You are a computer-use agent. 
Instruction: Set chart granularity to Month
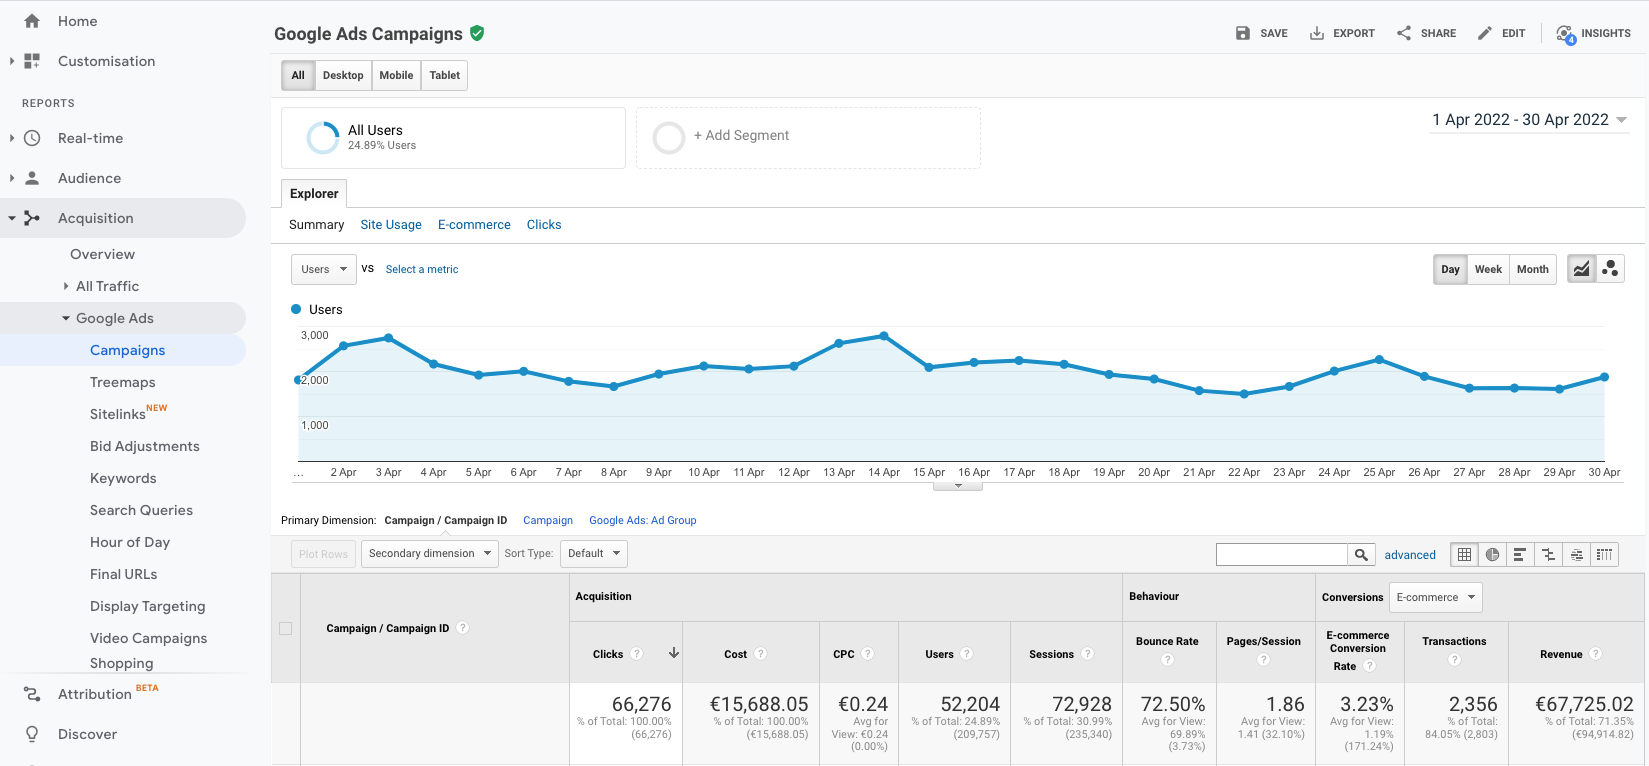[x=1533, y=269]
